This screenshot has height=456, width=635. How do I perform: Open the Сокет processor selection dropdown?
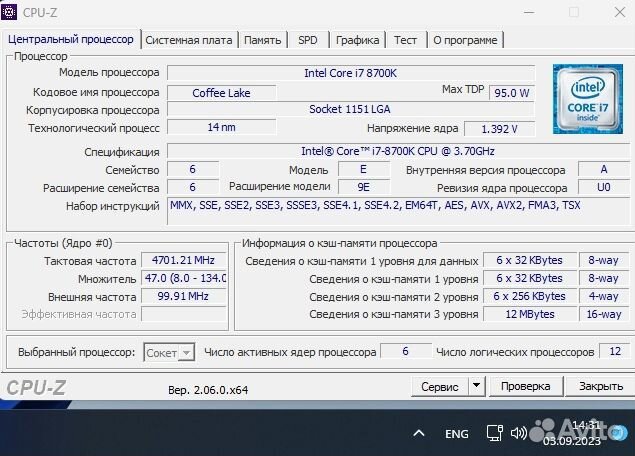[x=169, y=353]
